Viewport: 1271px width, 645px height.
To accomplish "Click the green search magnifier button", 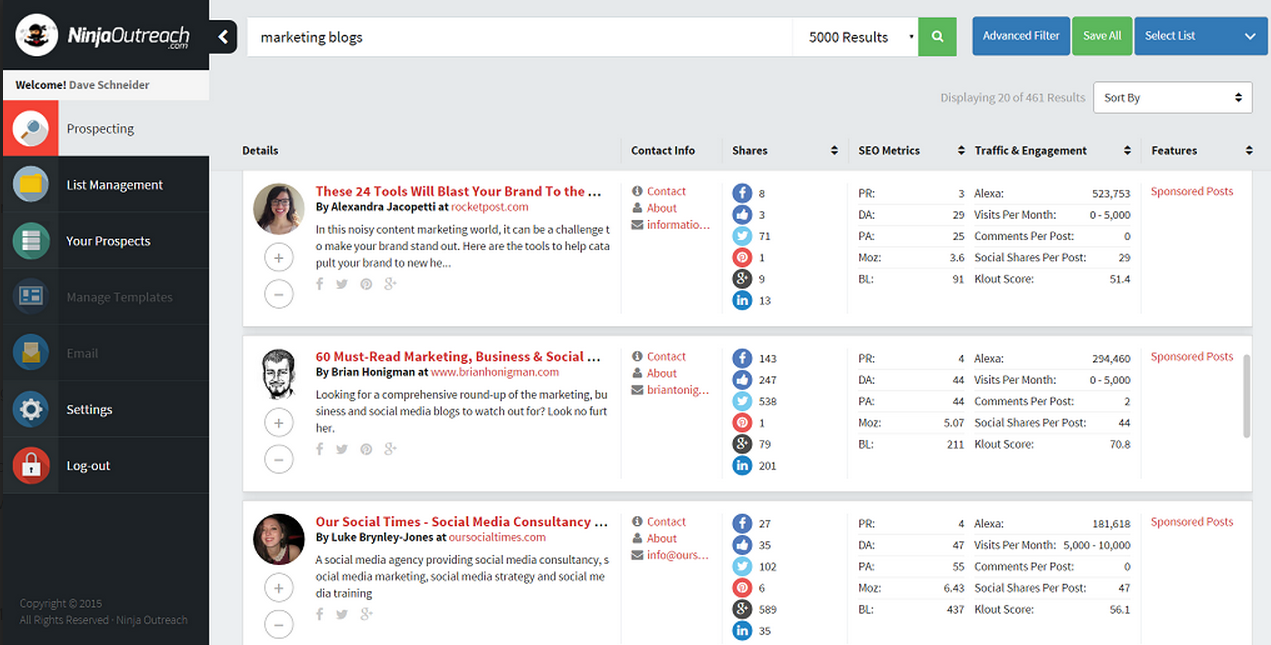I will pos(937,37).
